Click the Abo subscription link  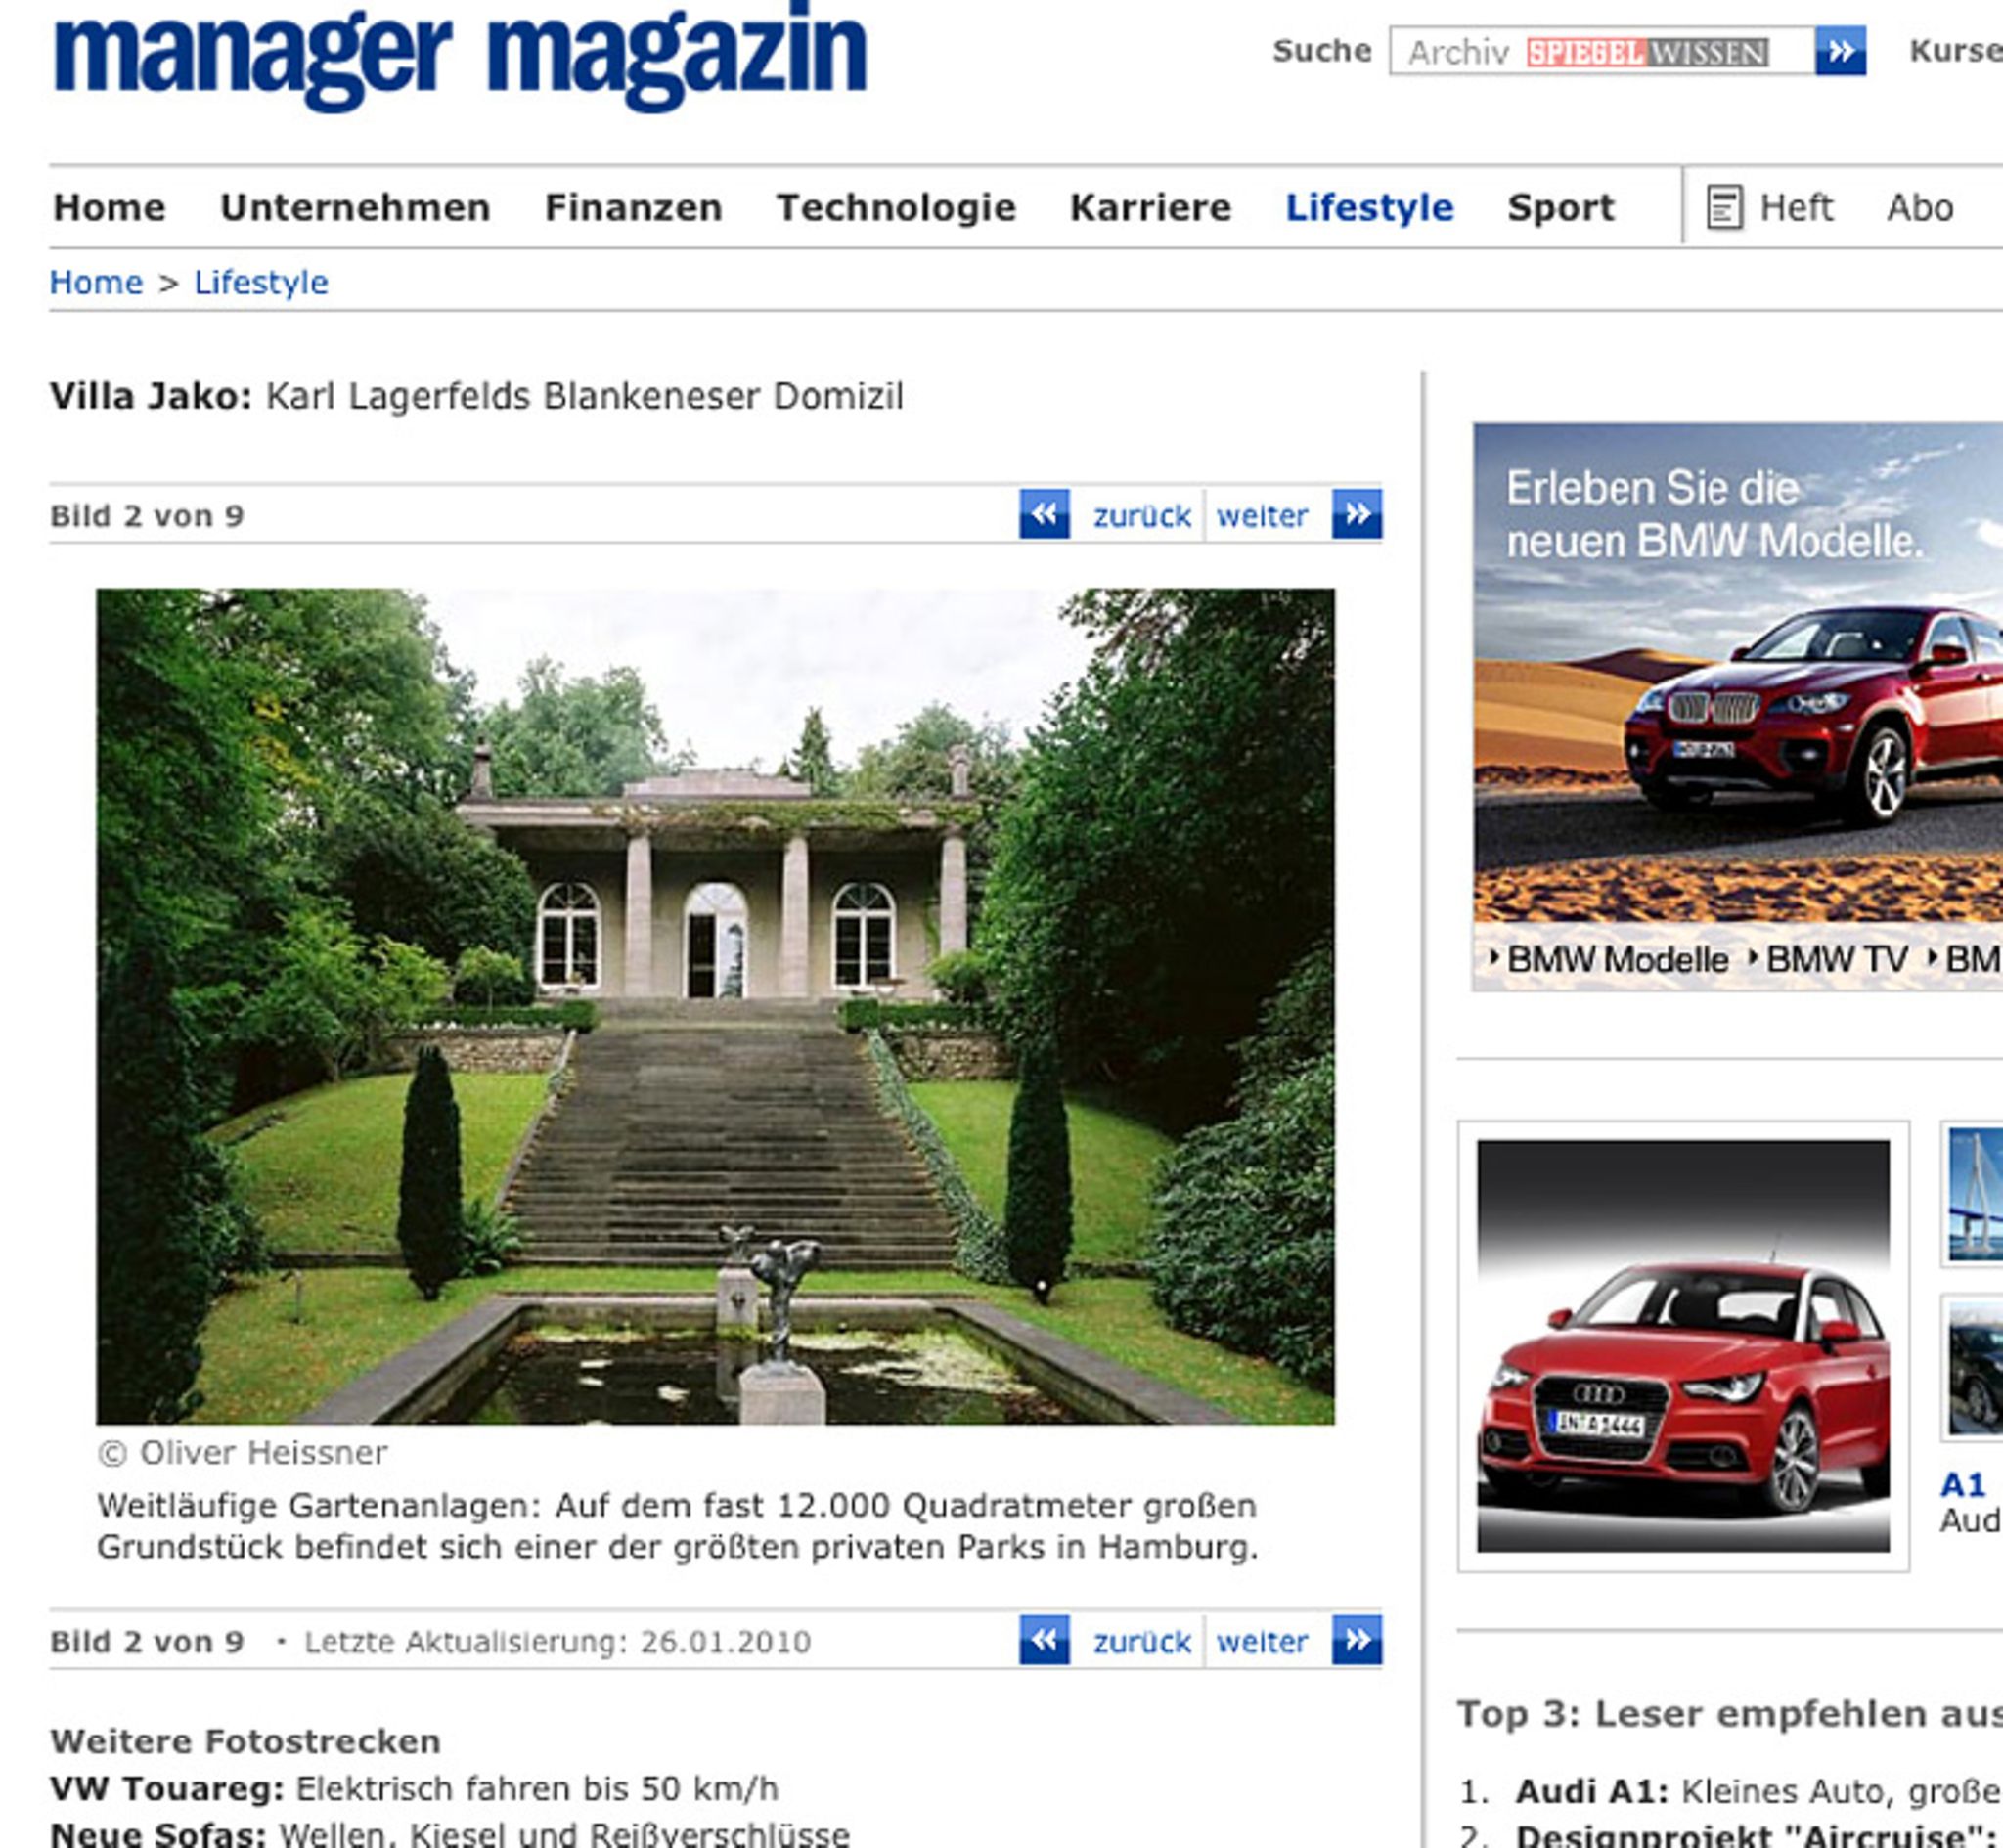(x=1919, y=207)
